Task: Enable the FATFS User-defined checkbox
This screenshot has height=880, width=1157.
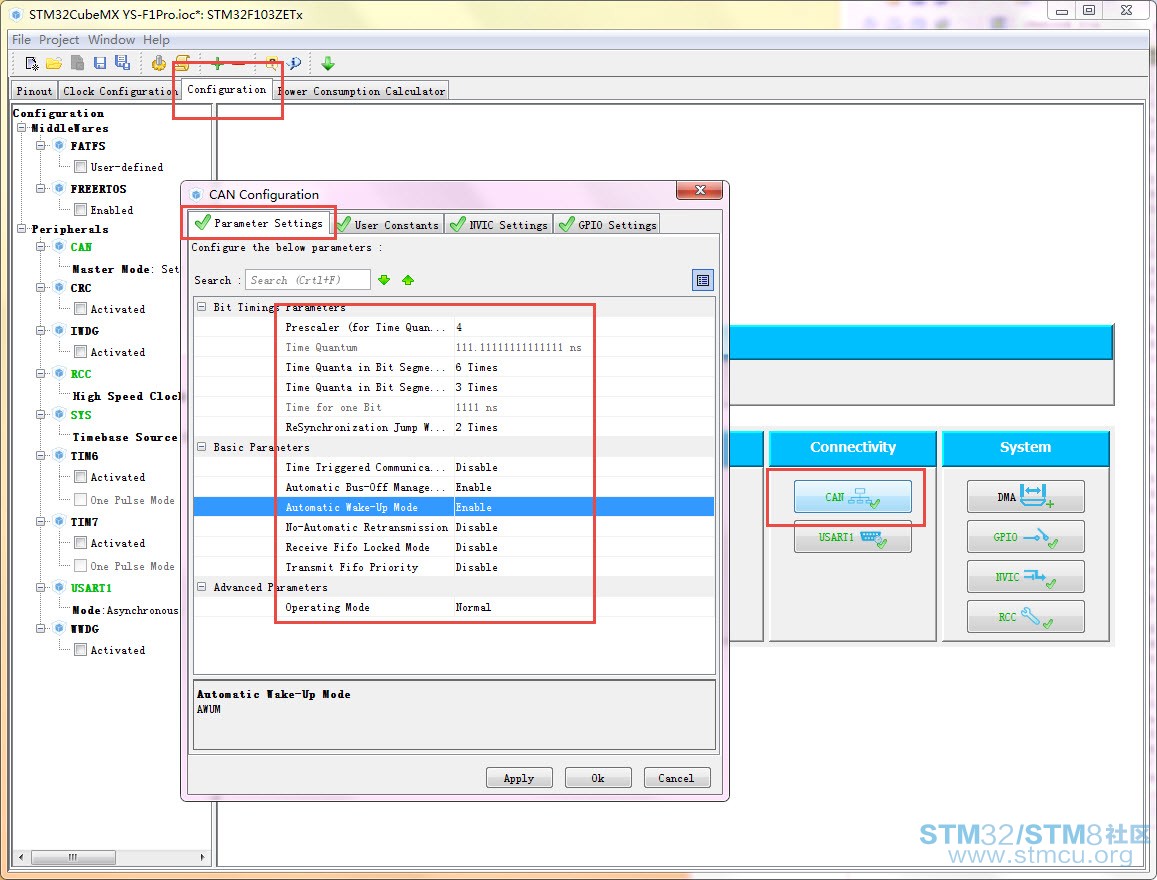Action: (x=80, y=167)
